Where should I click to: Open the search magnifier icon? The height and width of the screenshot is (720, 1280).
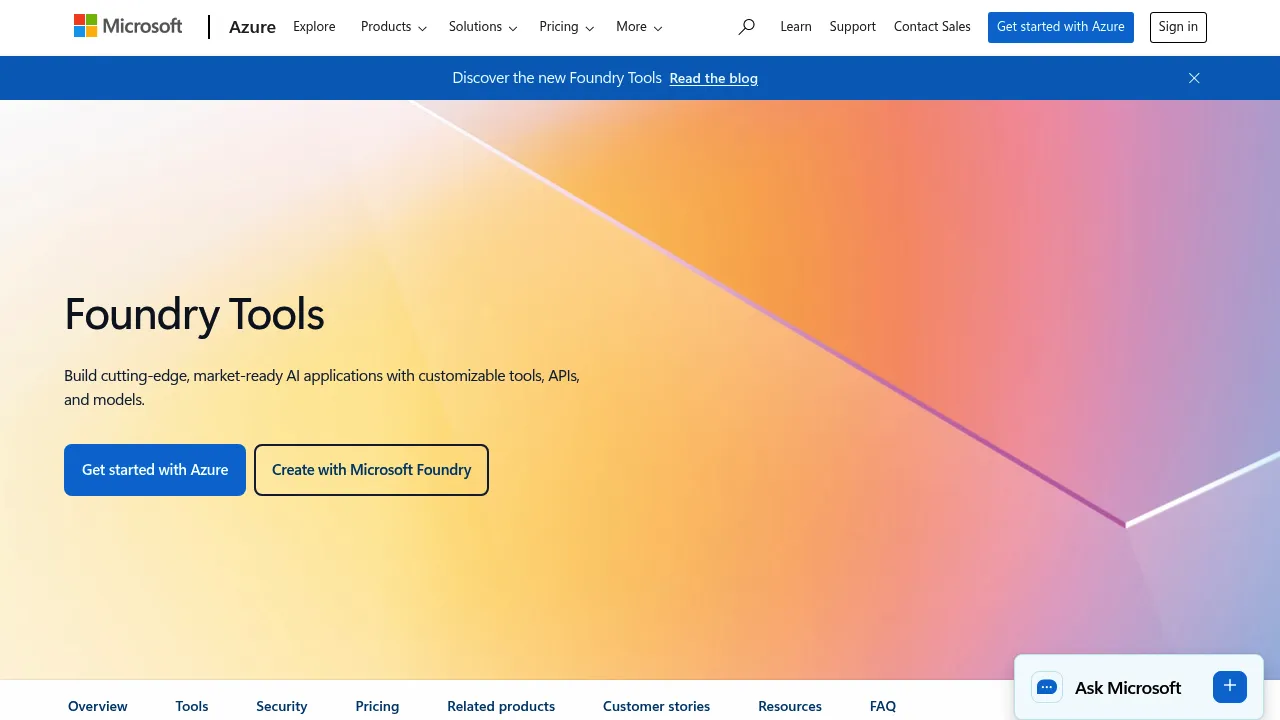(x=746, y=27)
